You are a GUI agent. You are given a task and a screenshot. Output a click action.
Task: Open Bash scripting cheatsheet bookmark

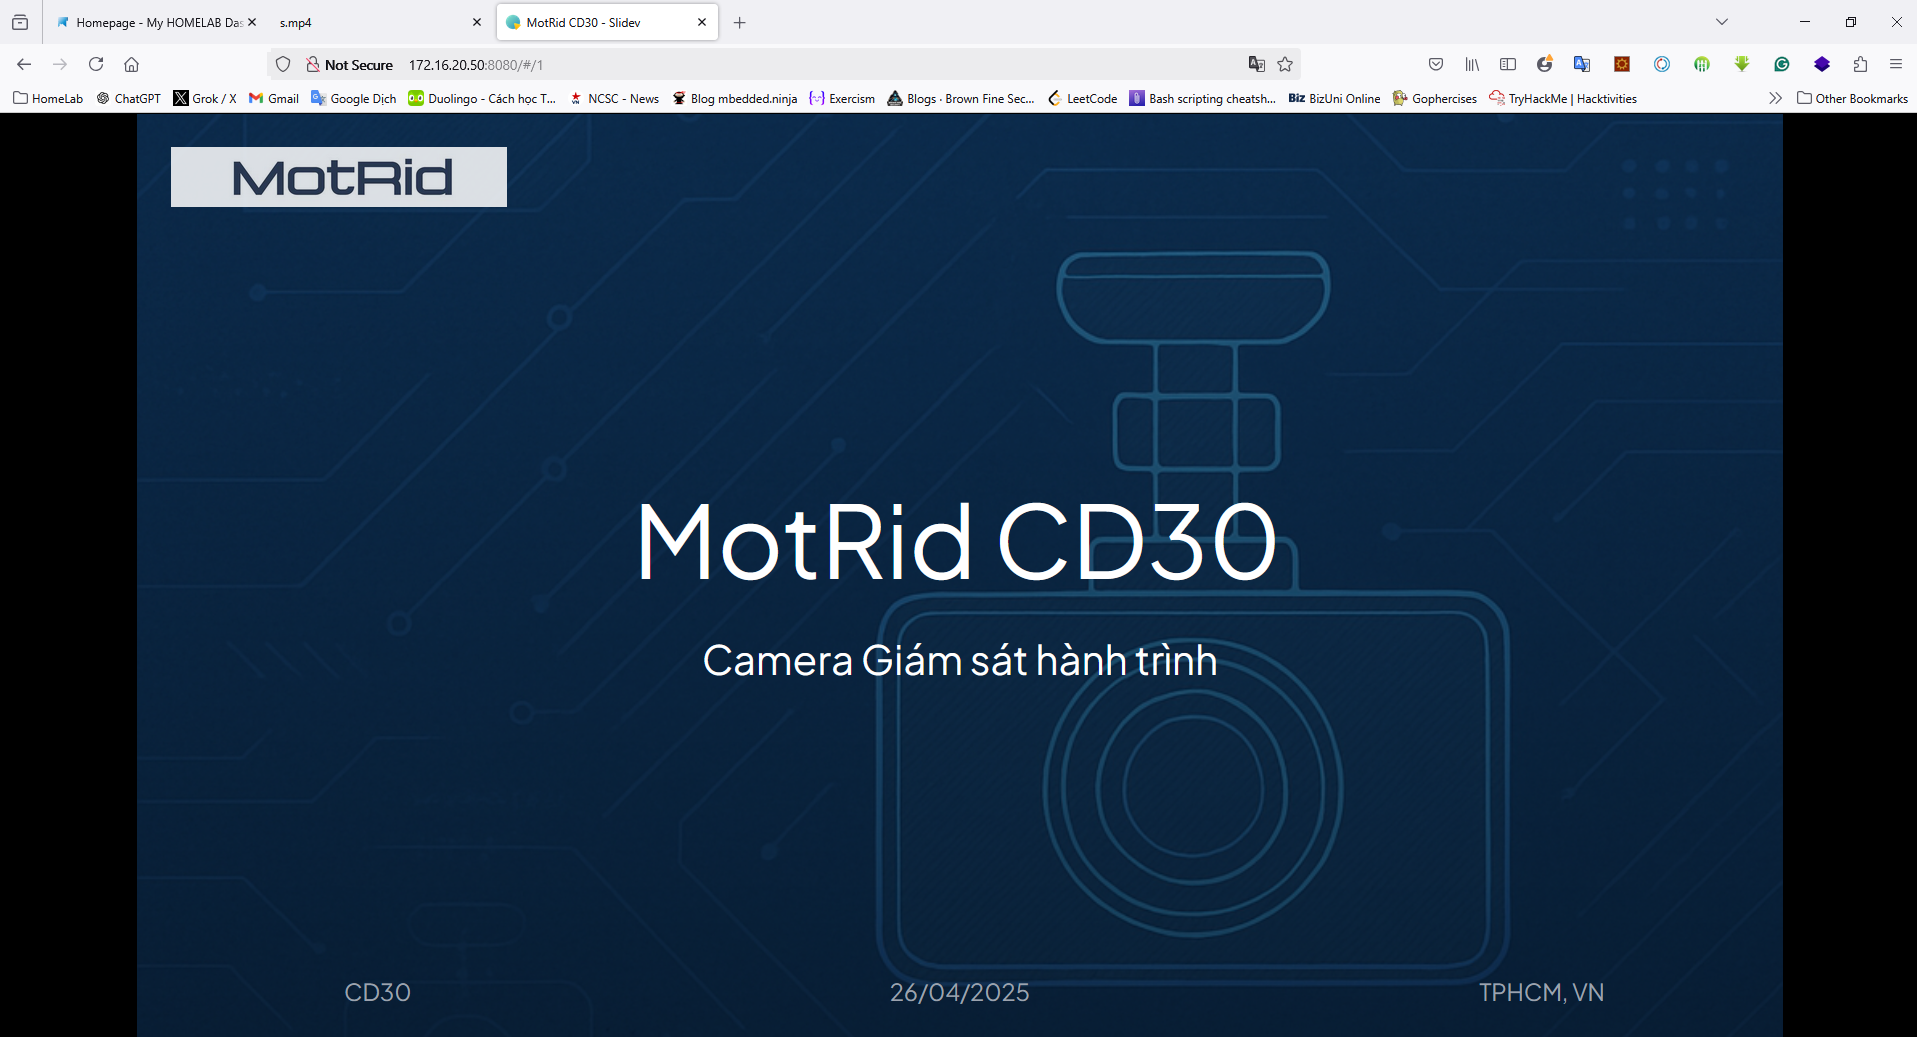1203,98
